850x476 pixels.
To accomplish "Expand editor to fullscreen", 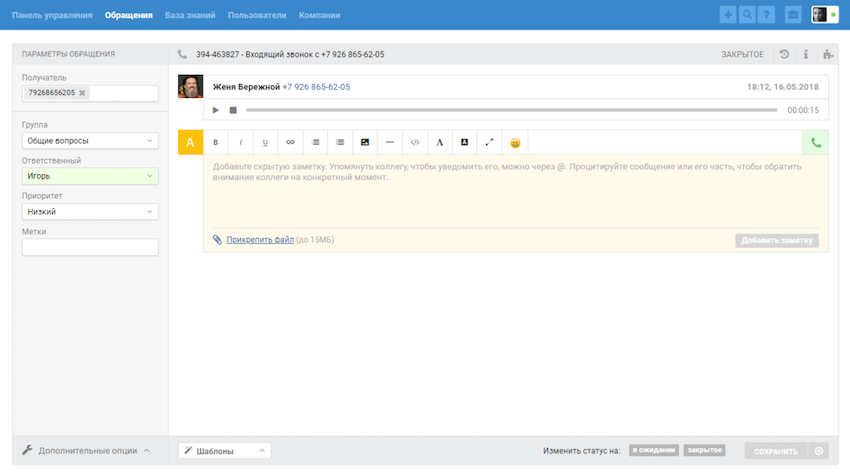I will [490, 143].
